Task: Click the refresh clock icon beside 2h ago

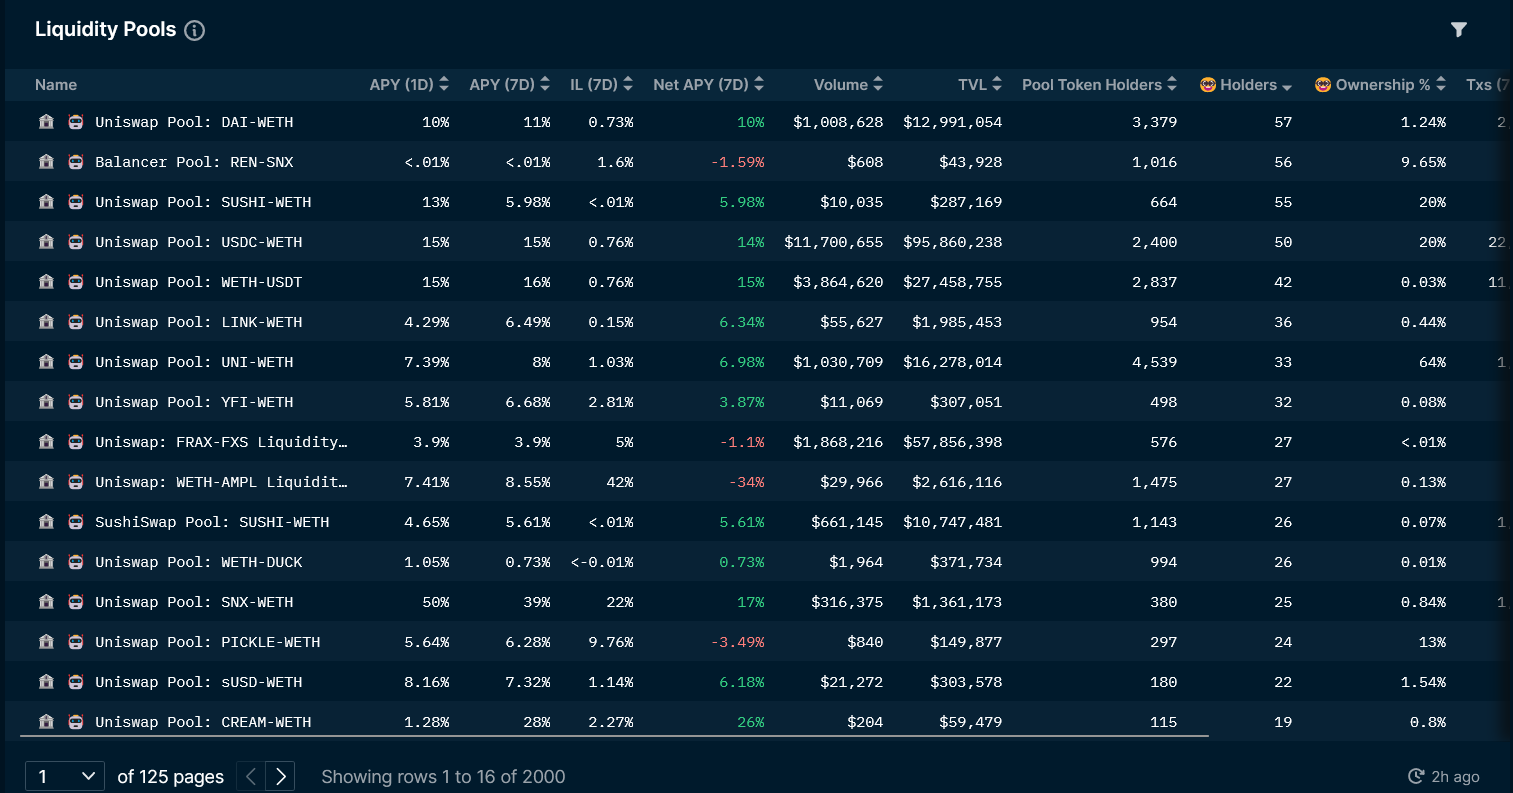Action: (x=1416, y=776)
